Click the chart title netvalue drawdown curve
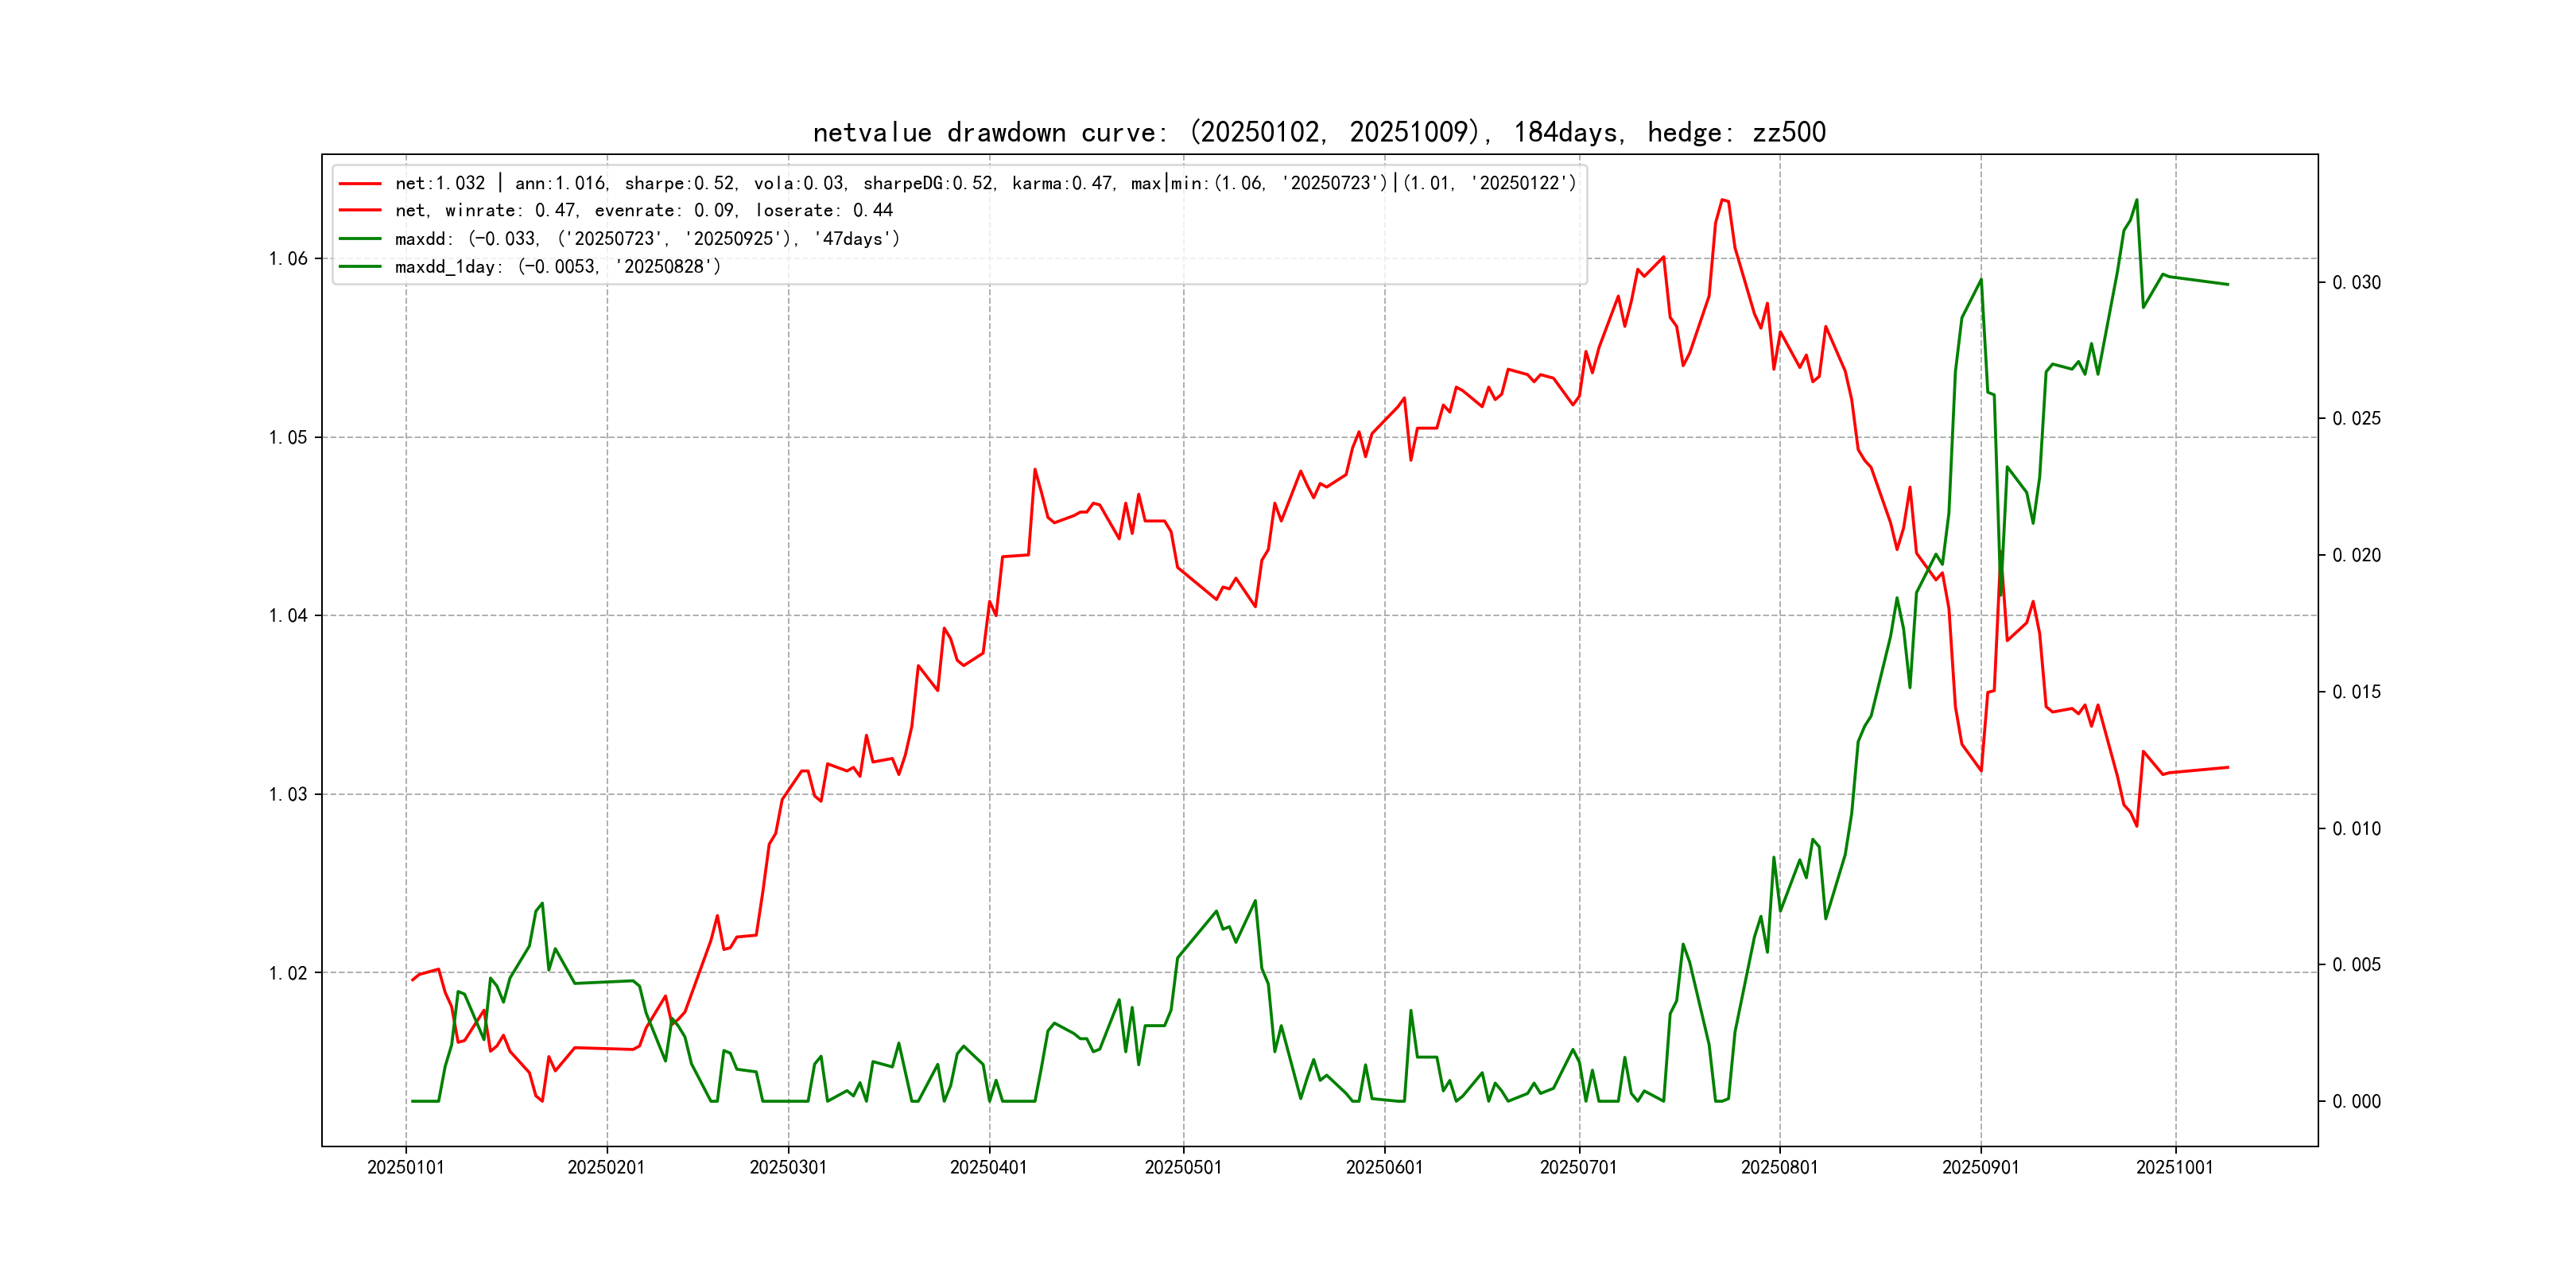Viewport: 2576px width, 1288px height. pyautogui.click(x=1318, y=133)
